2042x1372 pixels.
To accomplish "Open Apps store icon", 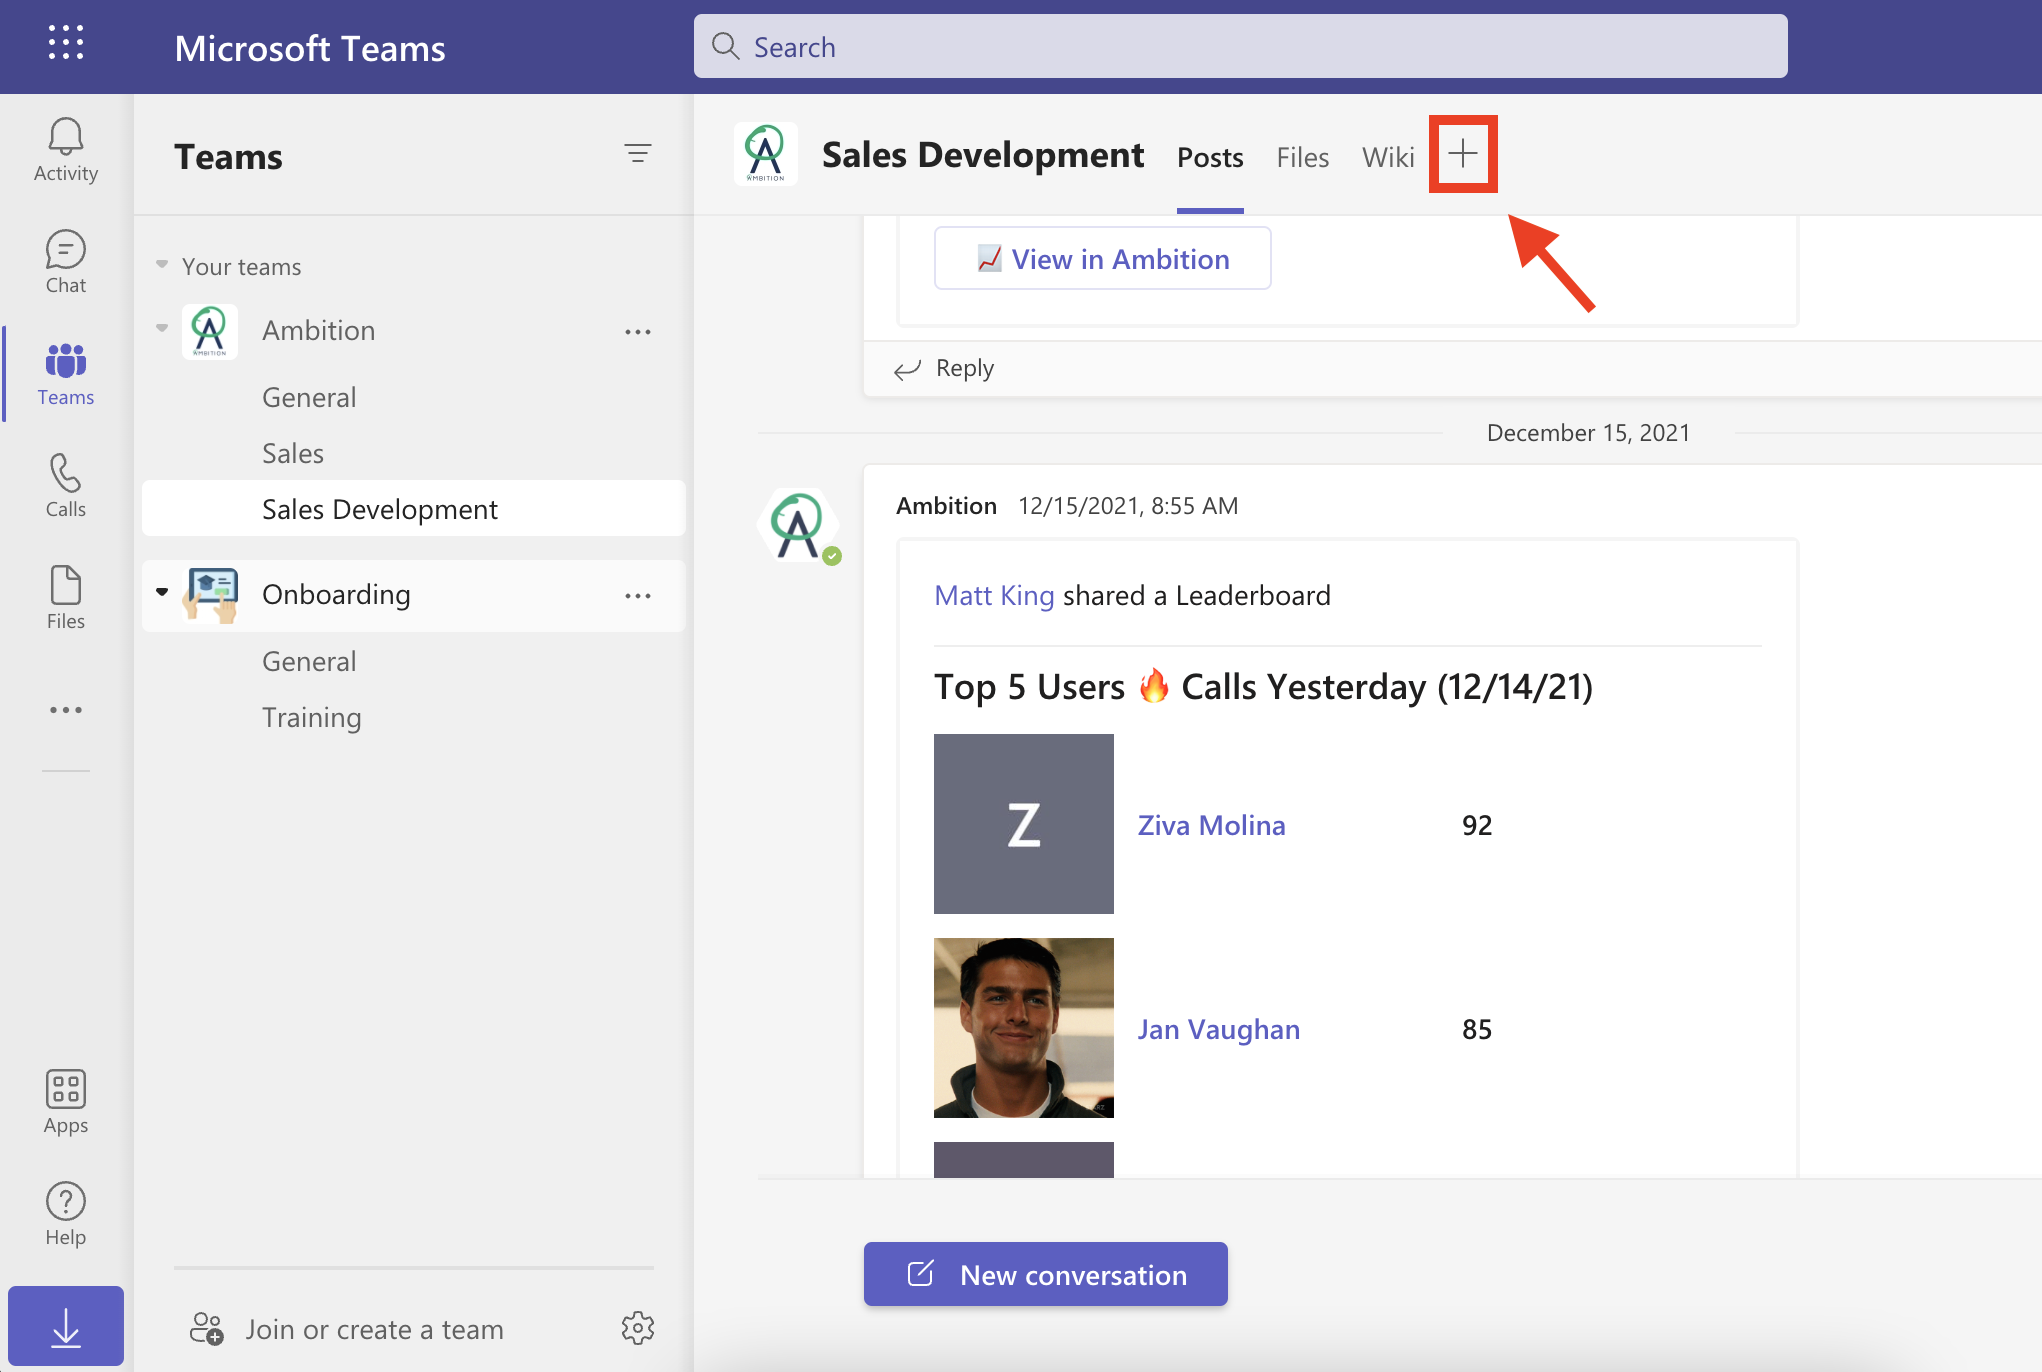I will pos(66,1102).
